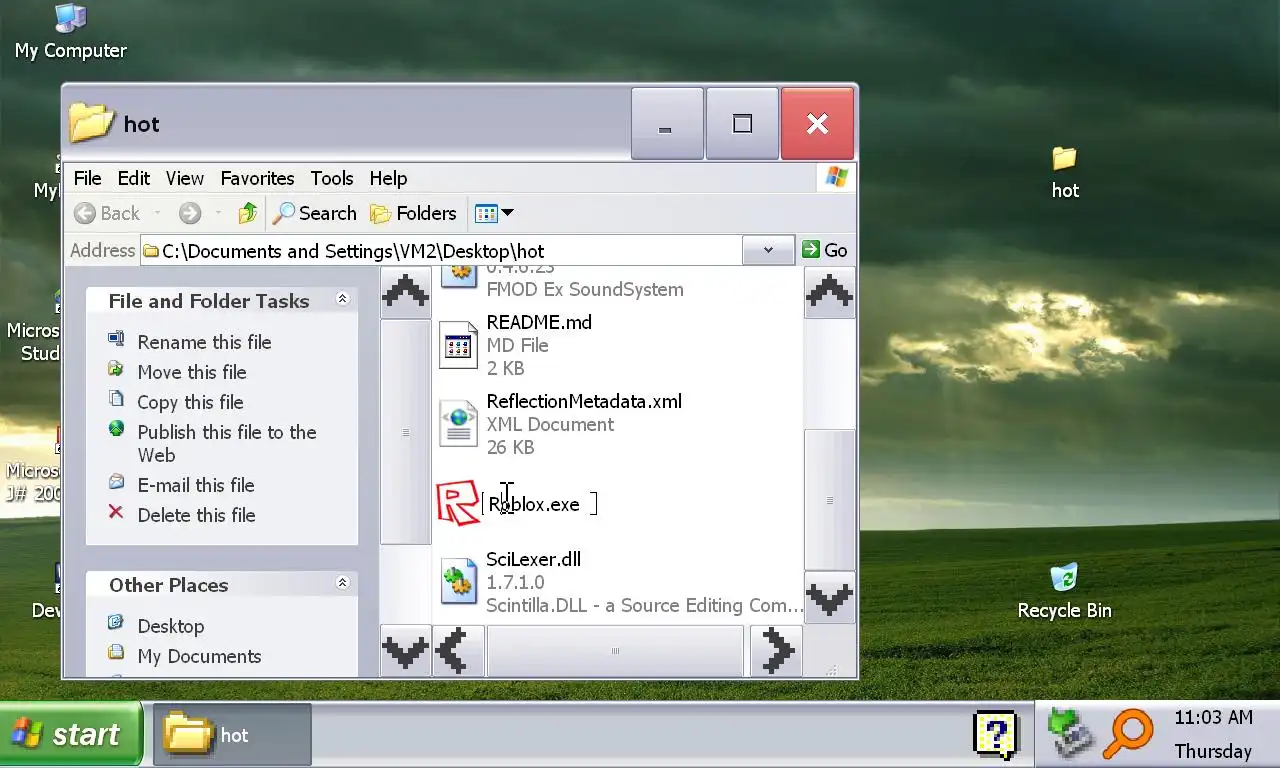
Task: Click Delete this file
Action: (196, 515)
